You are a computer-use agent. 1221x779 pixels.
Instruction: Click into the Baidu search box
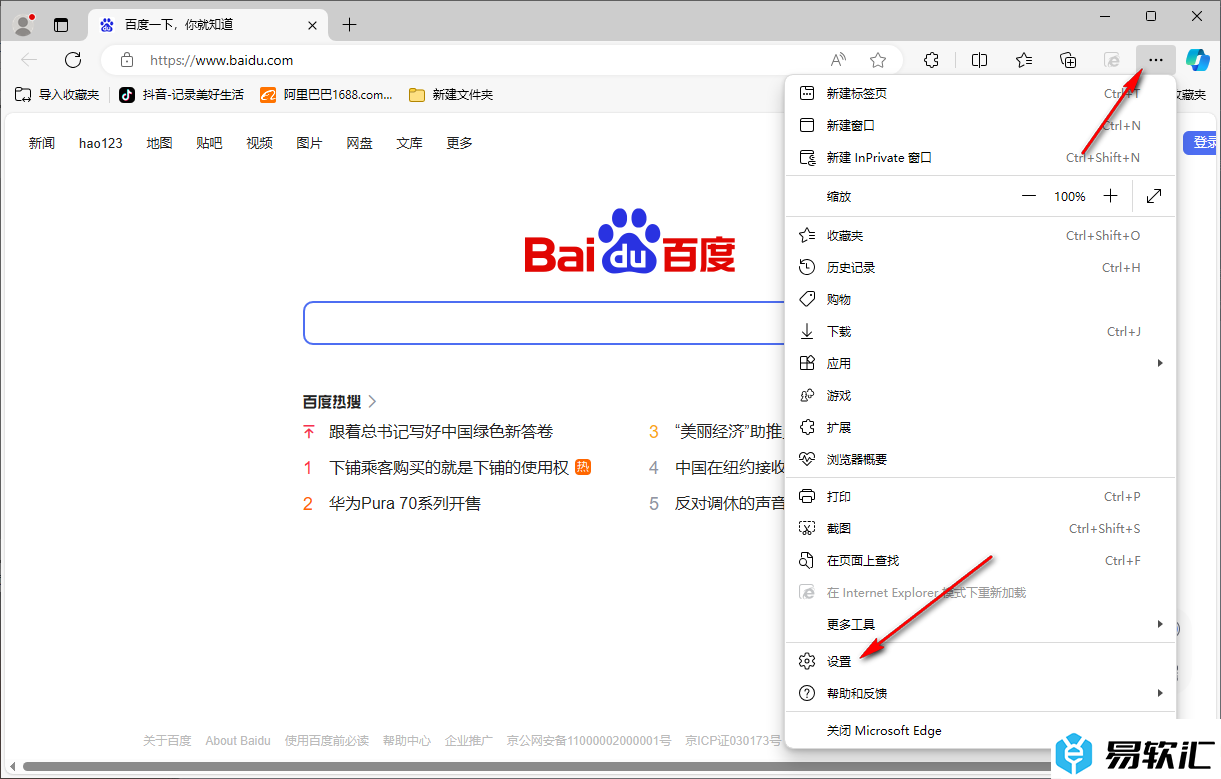tap(544, 323)
